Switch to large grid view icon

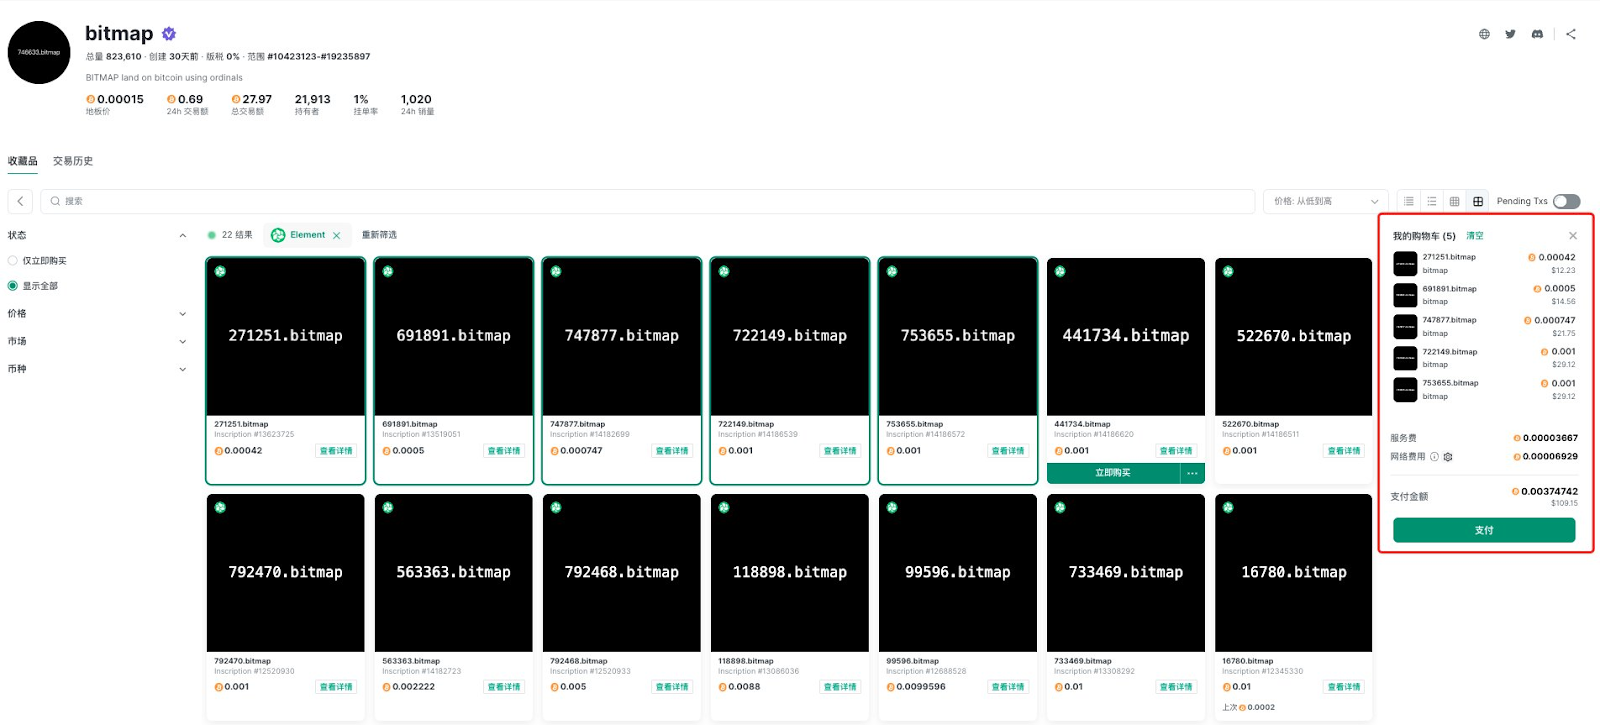coord(1478,201)
